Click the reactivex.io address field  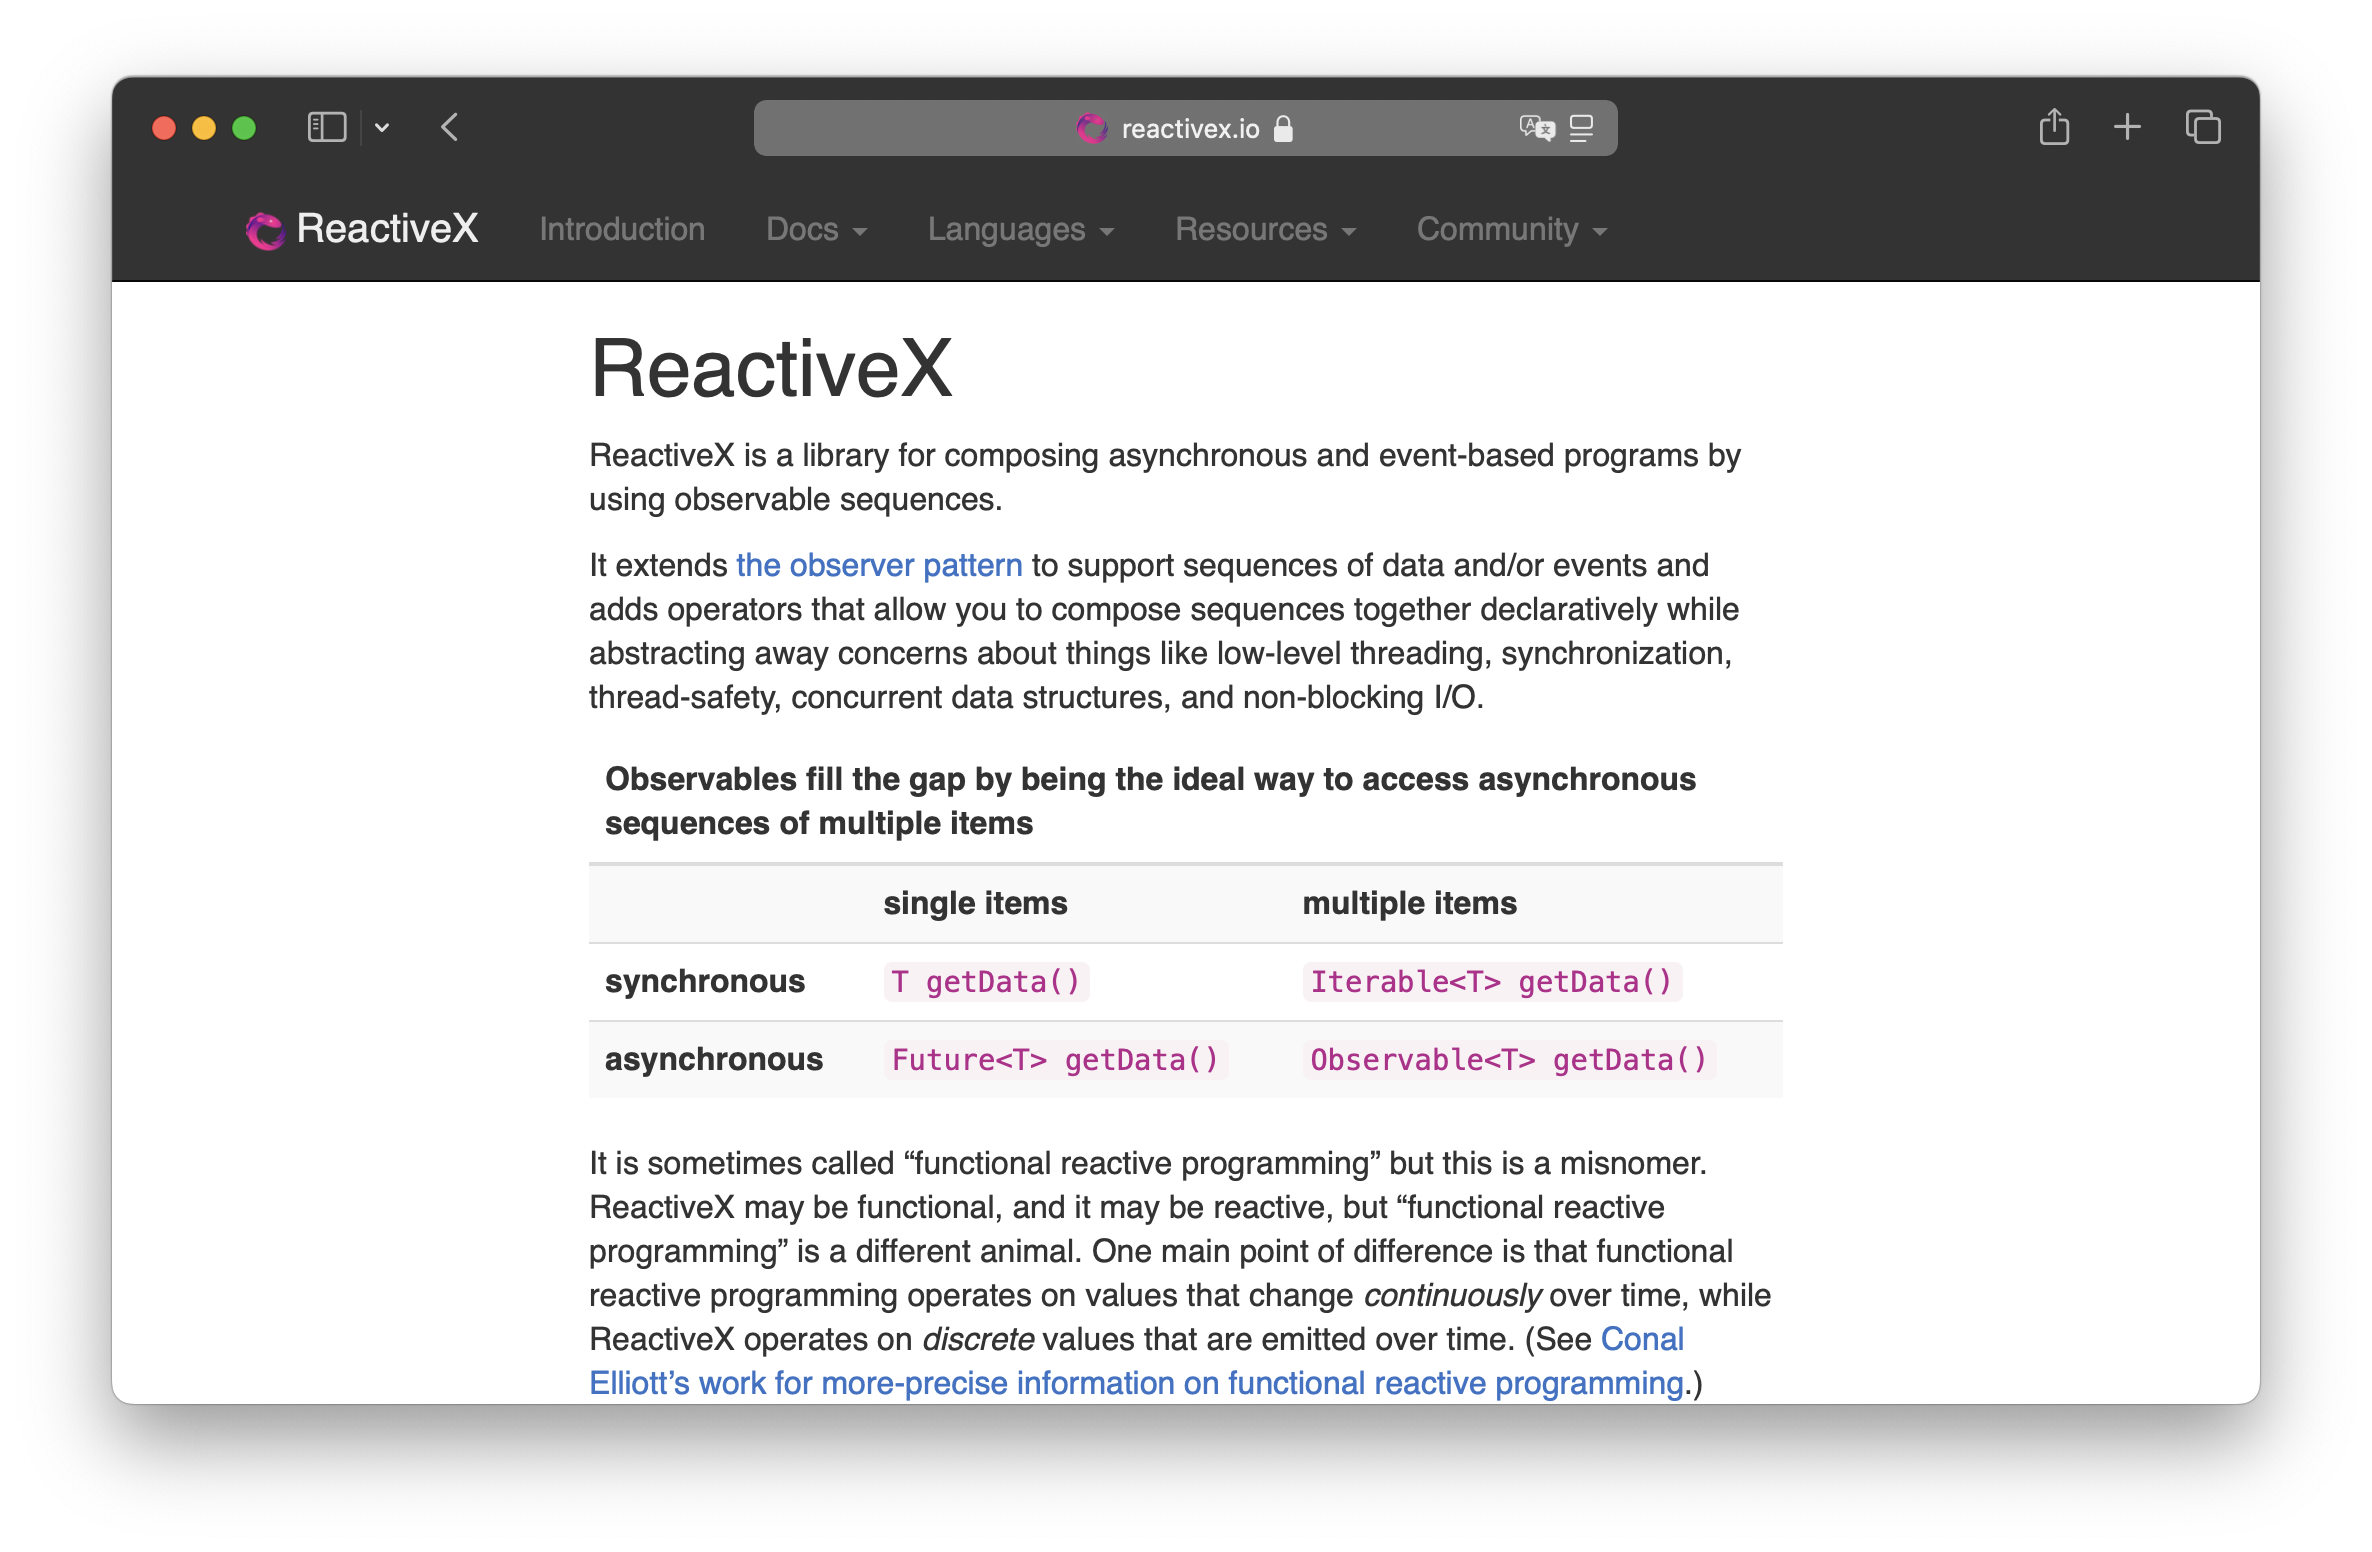[x=1189, y=129]
